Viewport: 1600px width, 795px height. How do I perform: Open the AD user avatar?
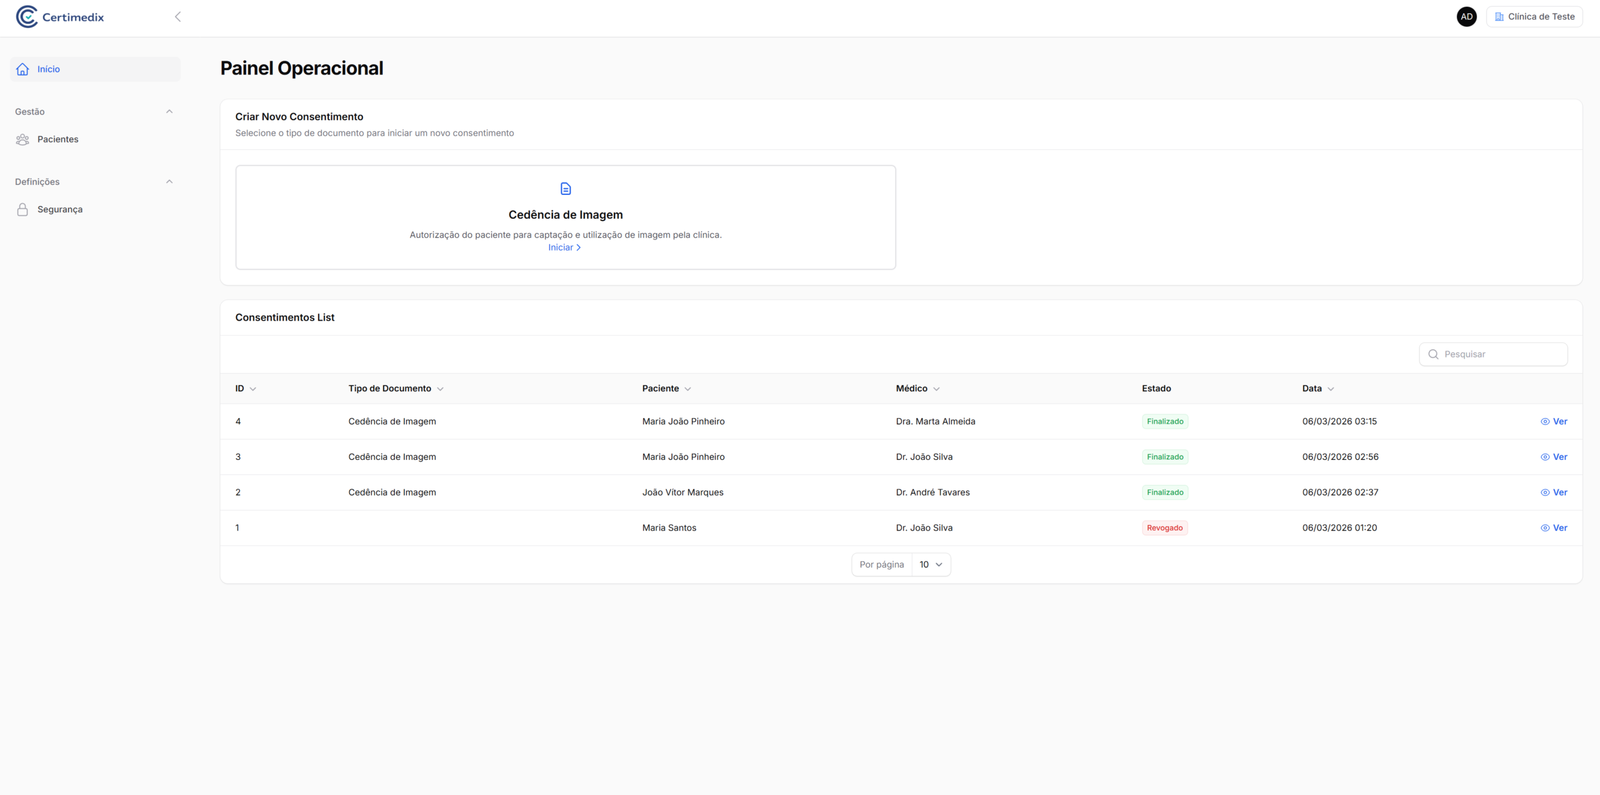1466,17
